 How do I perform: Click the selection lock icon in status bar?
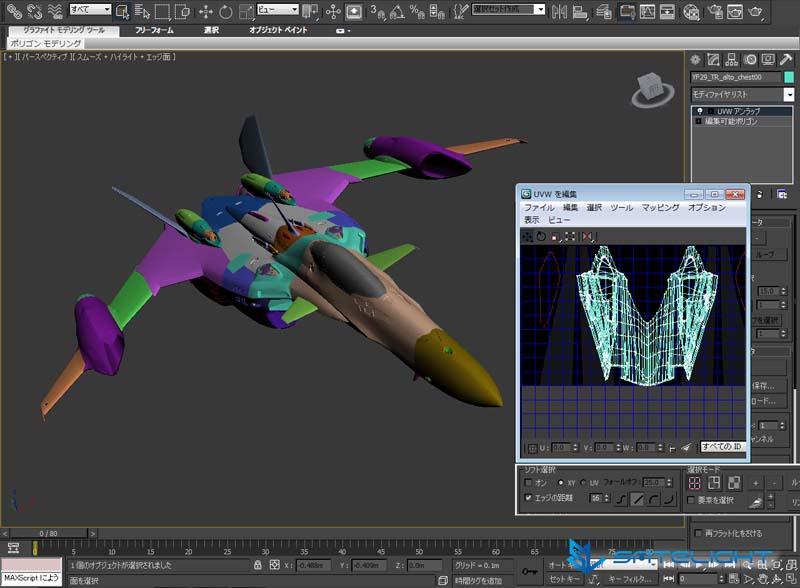point(258,565)
